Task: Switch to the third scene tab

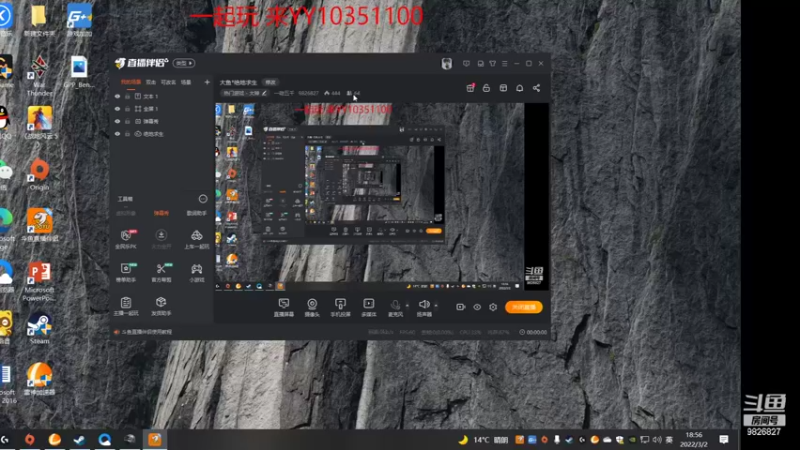Action: pyautogui.click(x=168, y=82)
